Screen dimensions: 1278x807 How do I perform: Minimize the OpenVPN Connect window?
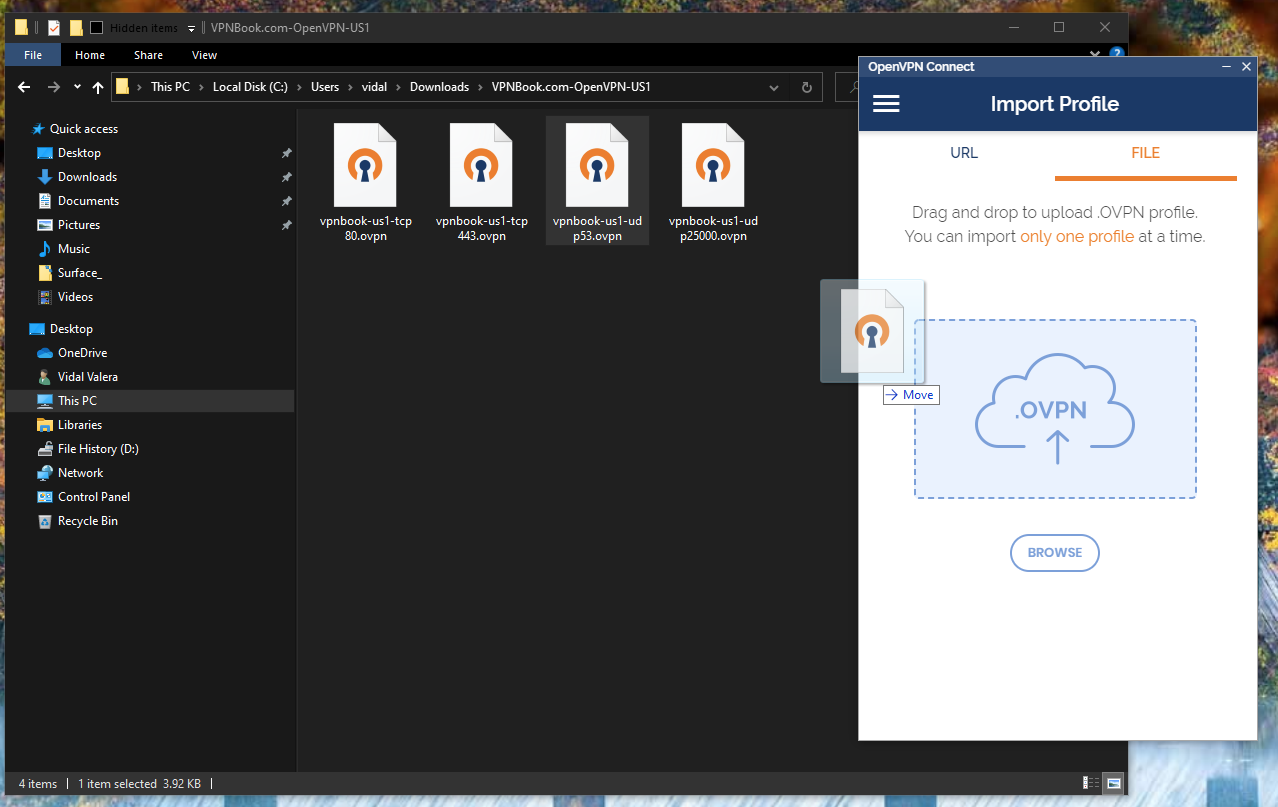[x=1226, y=67]
